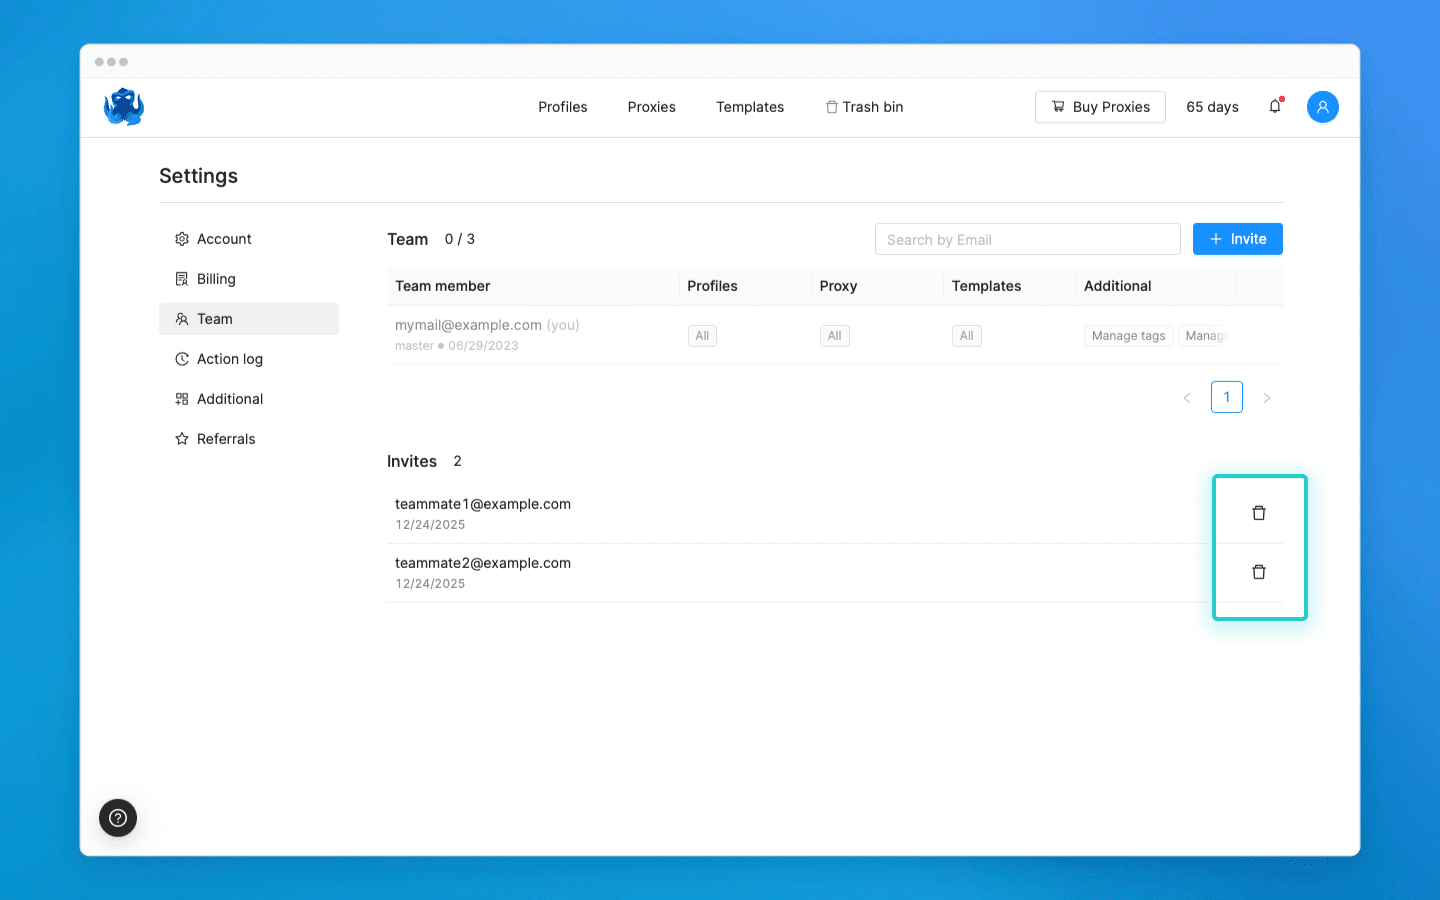Click the Additional sidebar grid icon
The image size is (1440, 900).
182,399
